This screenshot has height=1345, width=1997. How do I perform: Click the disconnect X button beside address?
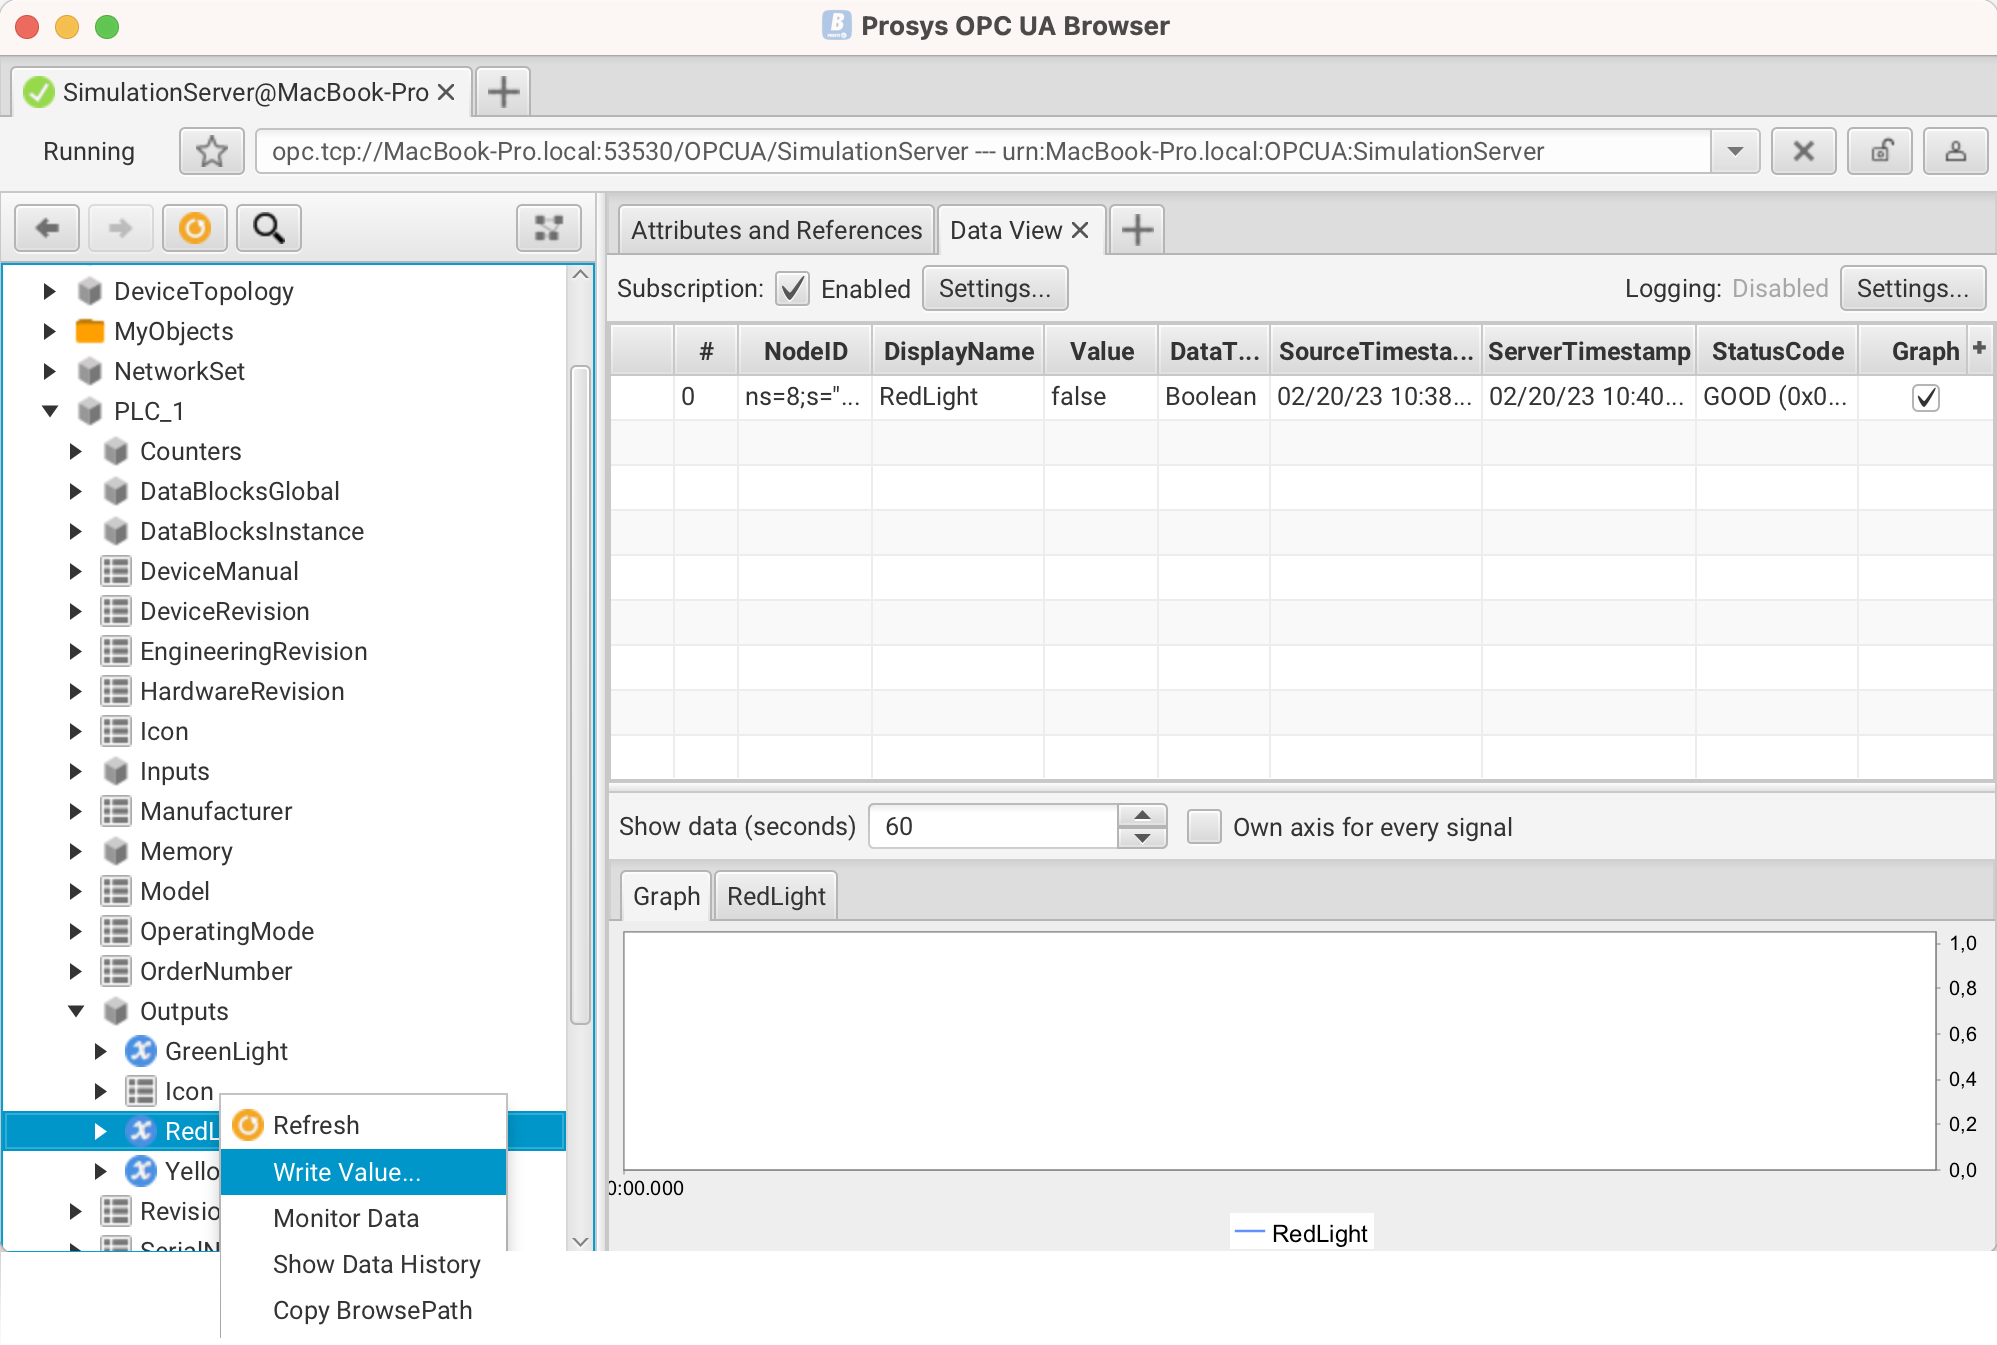pos(1803,152)
